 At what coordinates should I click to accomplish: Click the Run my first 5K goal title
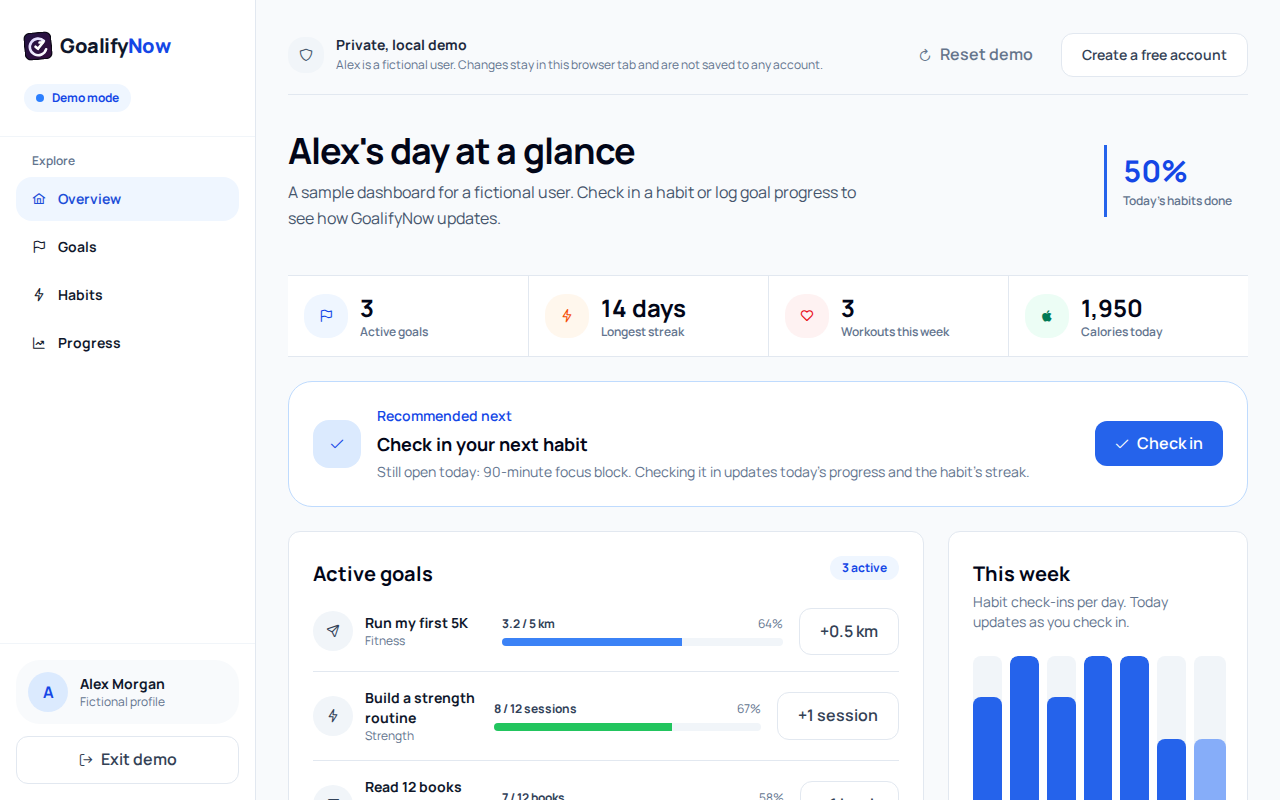416,623
